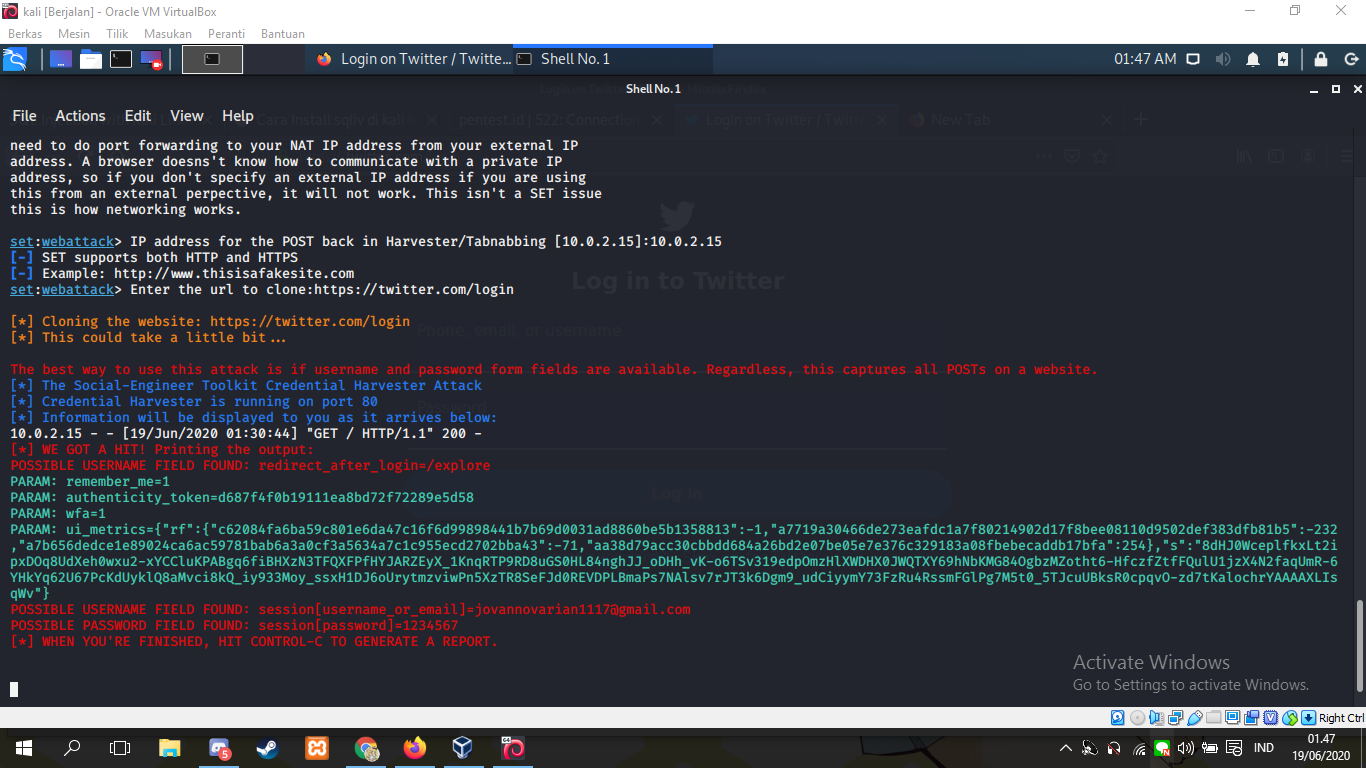Switch to Login on Twitter Firefox window
1366x768 pixels.
412,59
